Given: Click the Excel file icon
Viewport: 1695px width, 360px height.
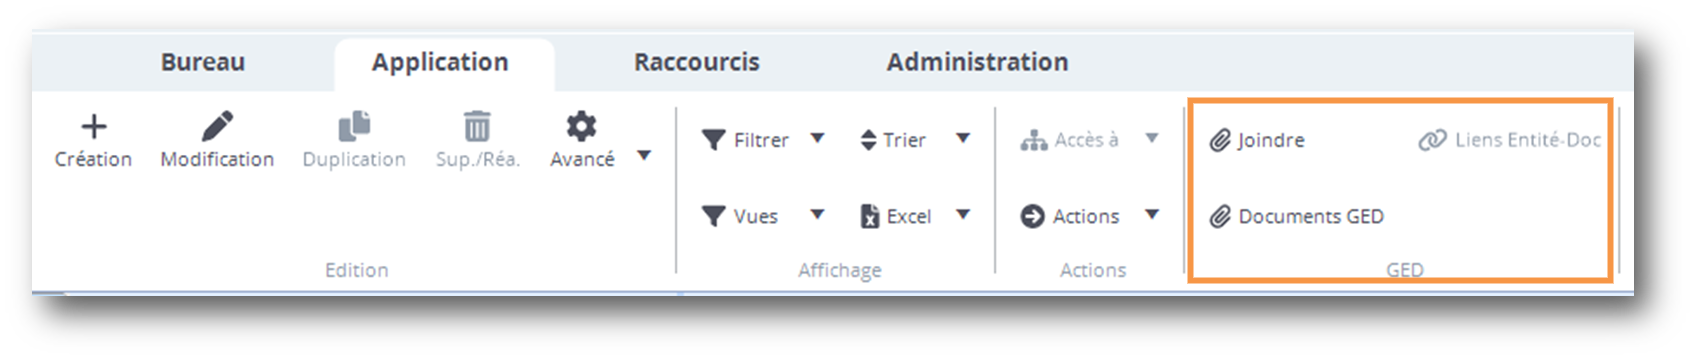Looking at the screenshot, I should tap(870, 216).
